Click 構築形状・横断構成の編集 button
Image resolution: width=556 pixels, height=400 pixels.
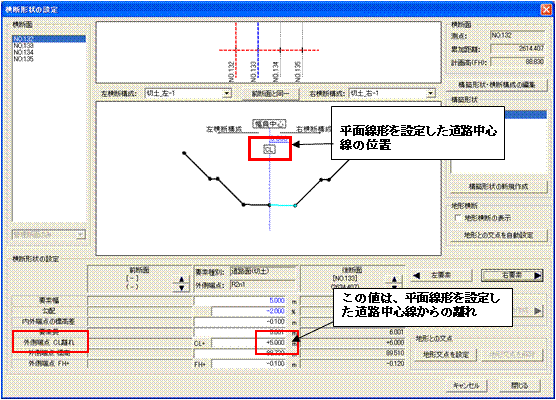[x=497, y=85]
